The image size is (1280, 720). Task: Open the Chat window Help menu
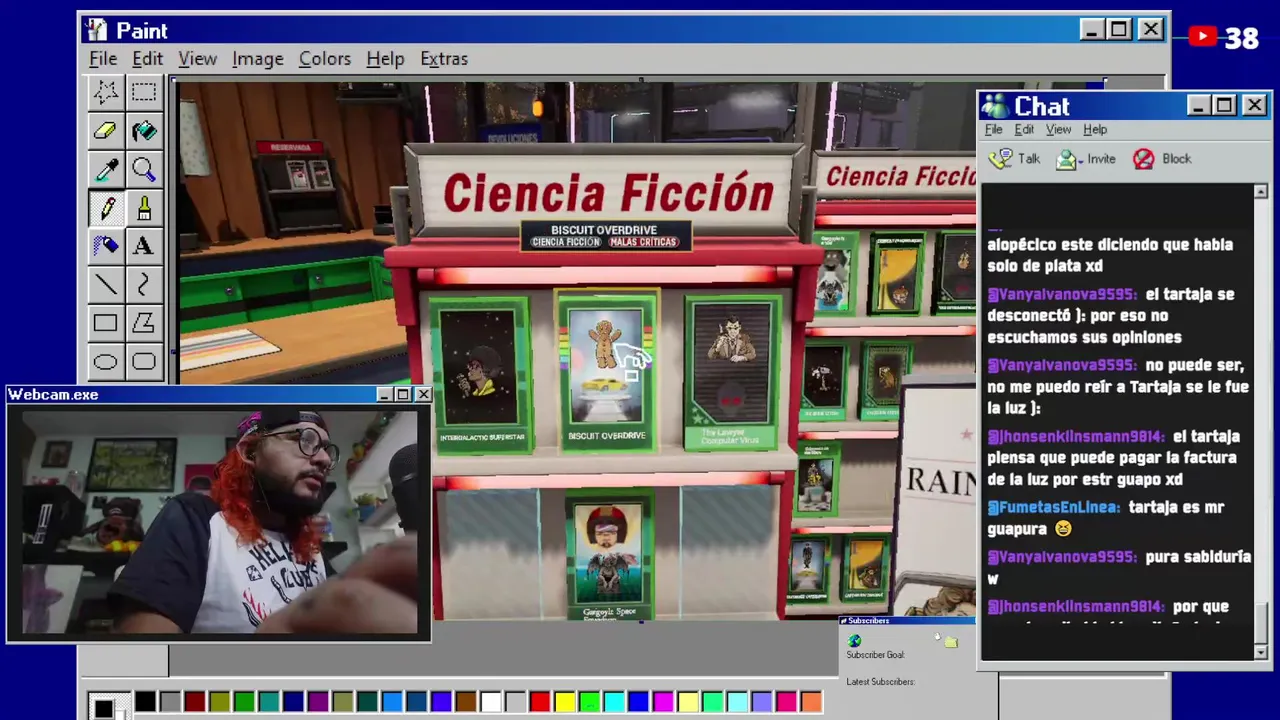tap(1095, 129)
